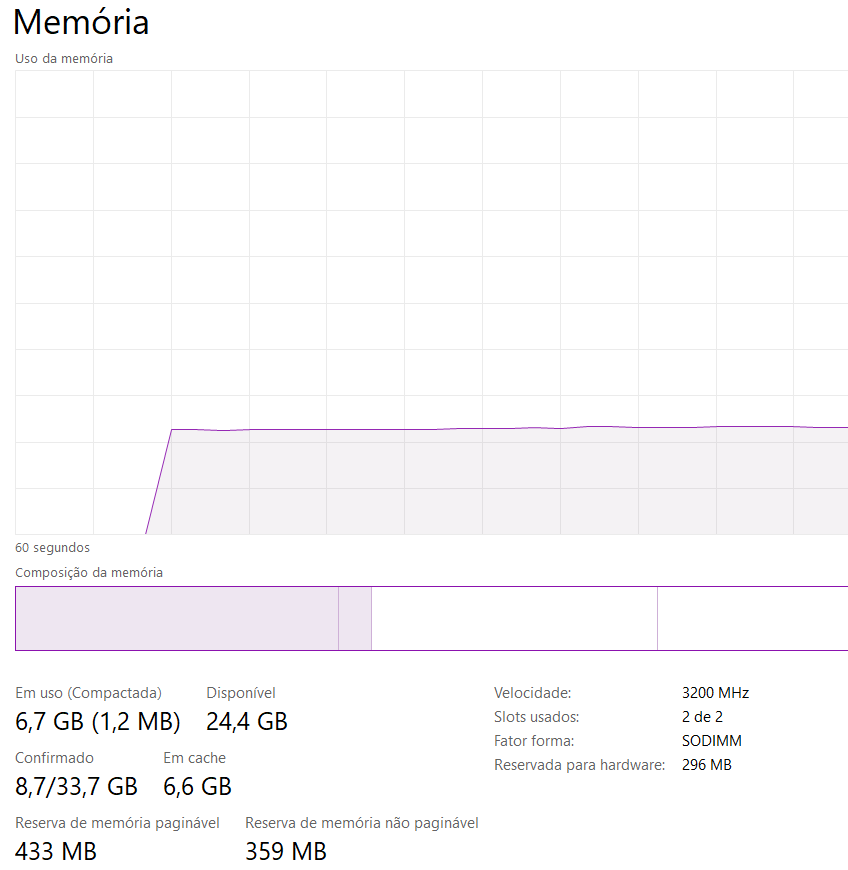Click the free segment of the composition bar
848x870 pixels.
point(753,618)
